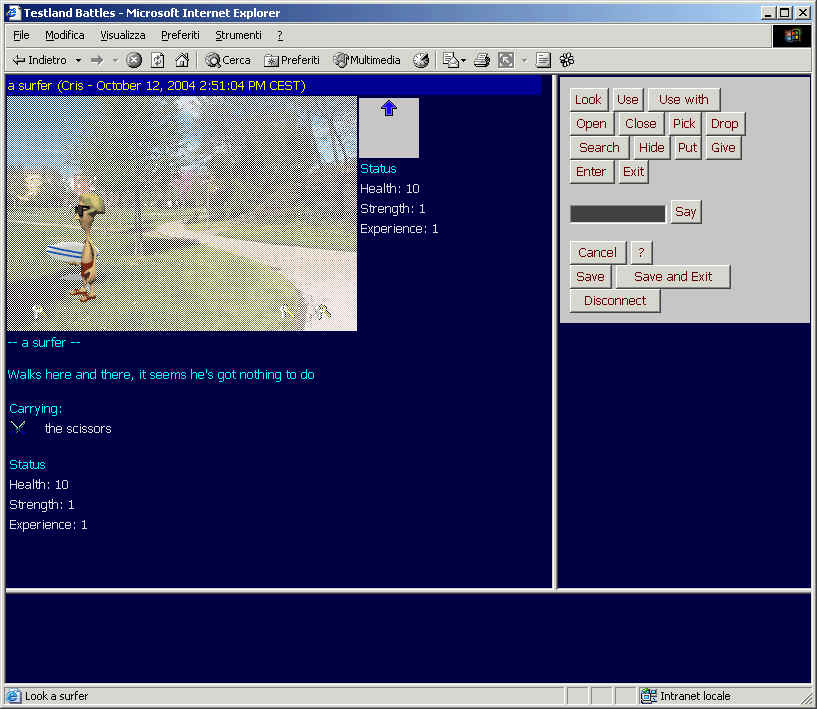Click the Save button

590,277
